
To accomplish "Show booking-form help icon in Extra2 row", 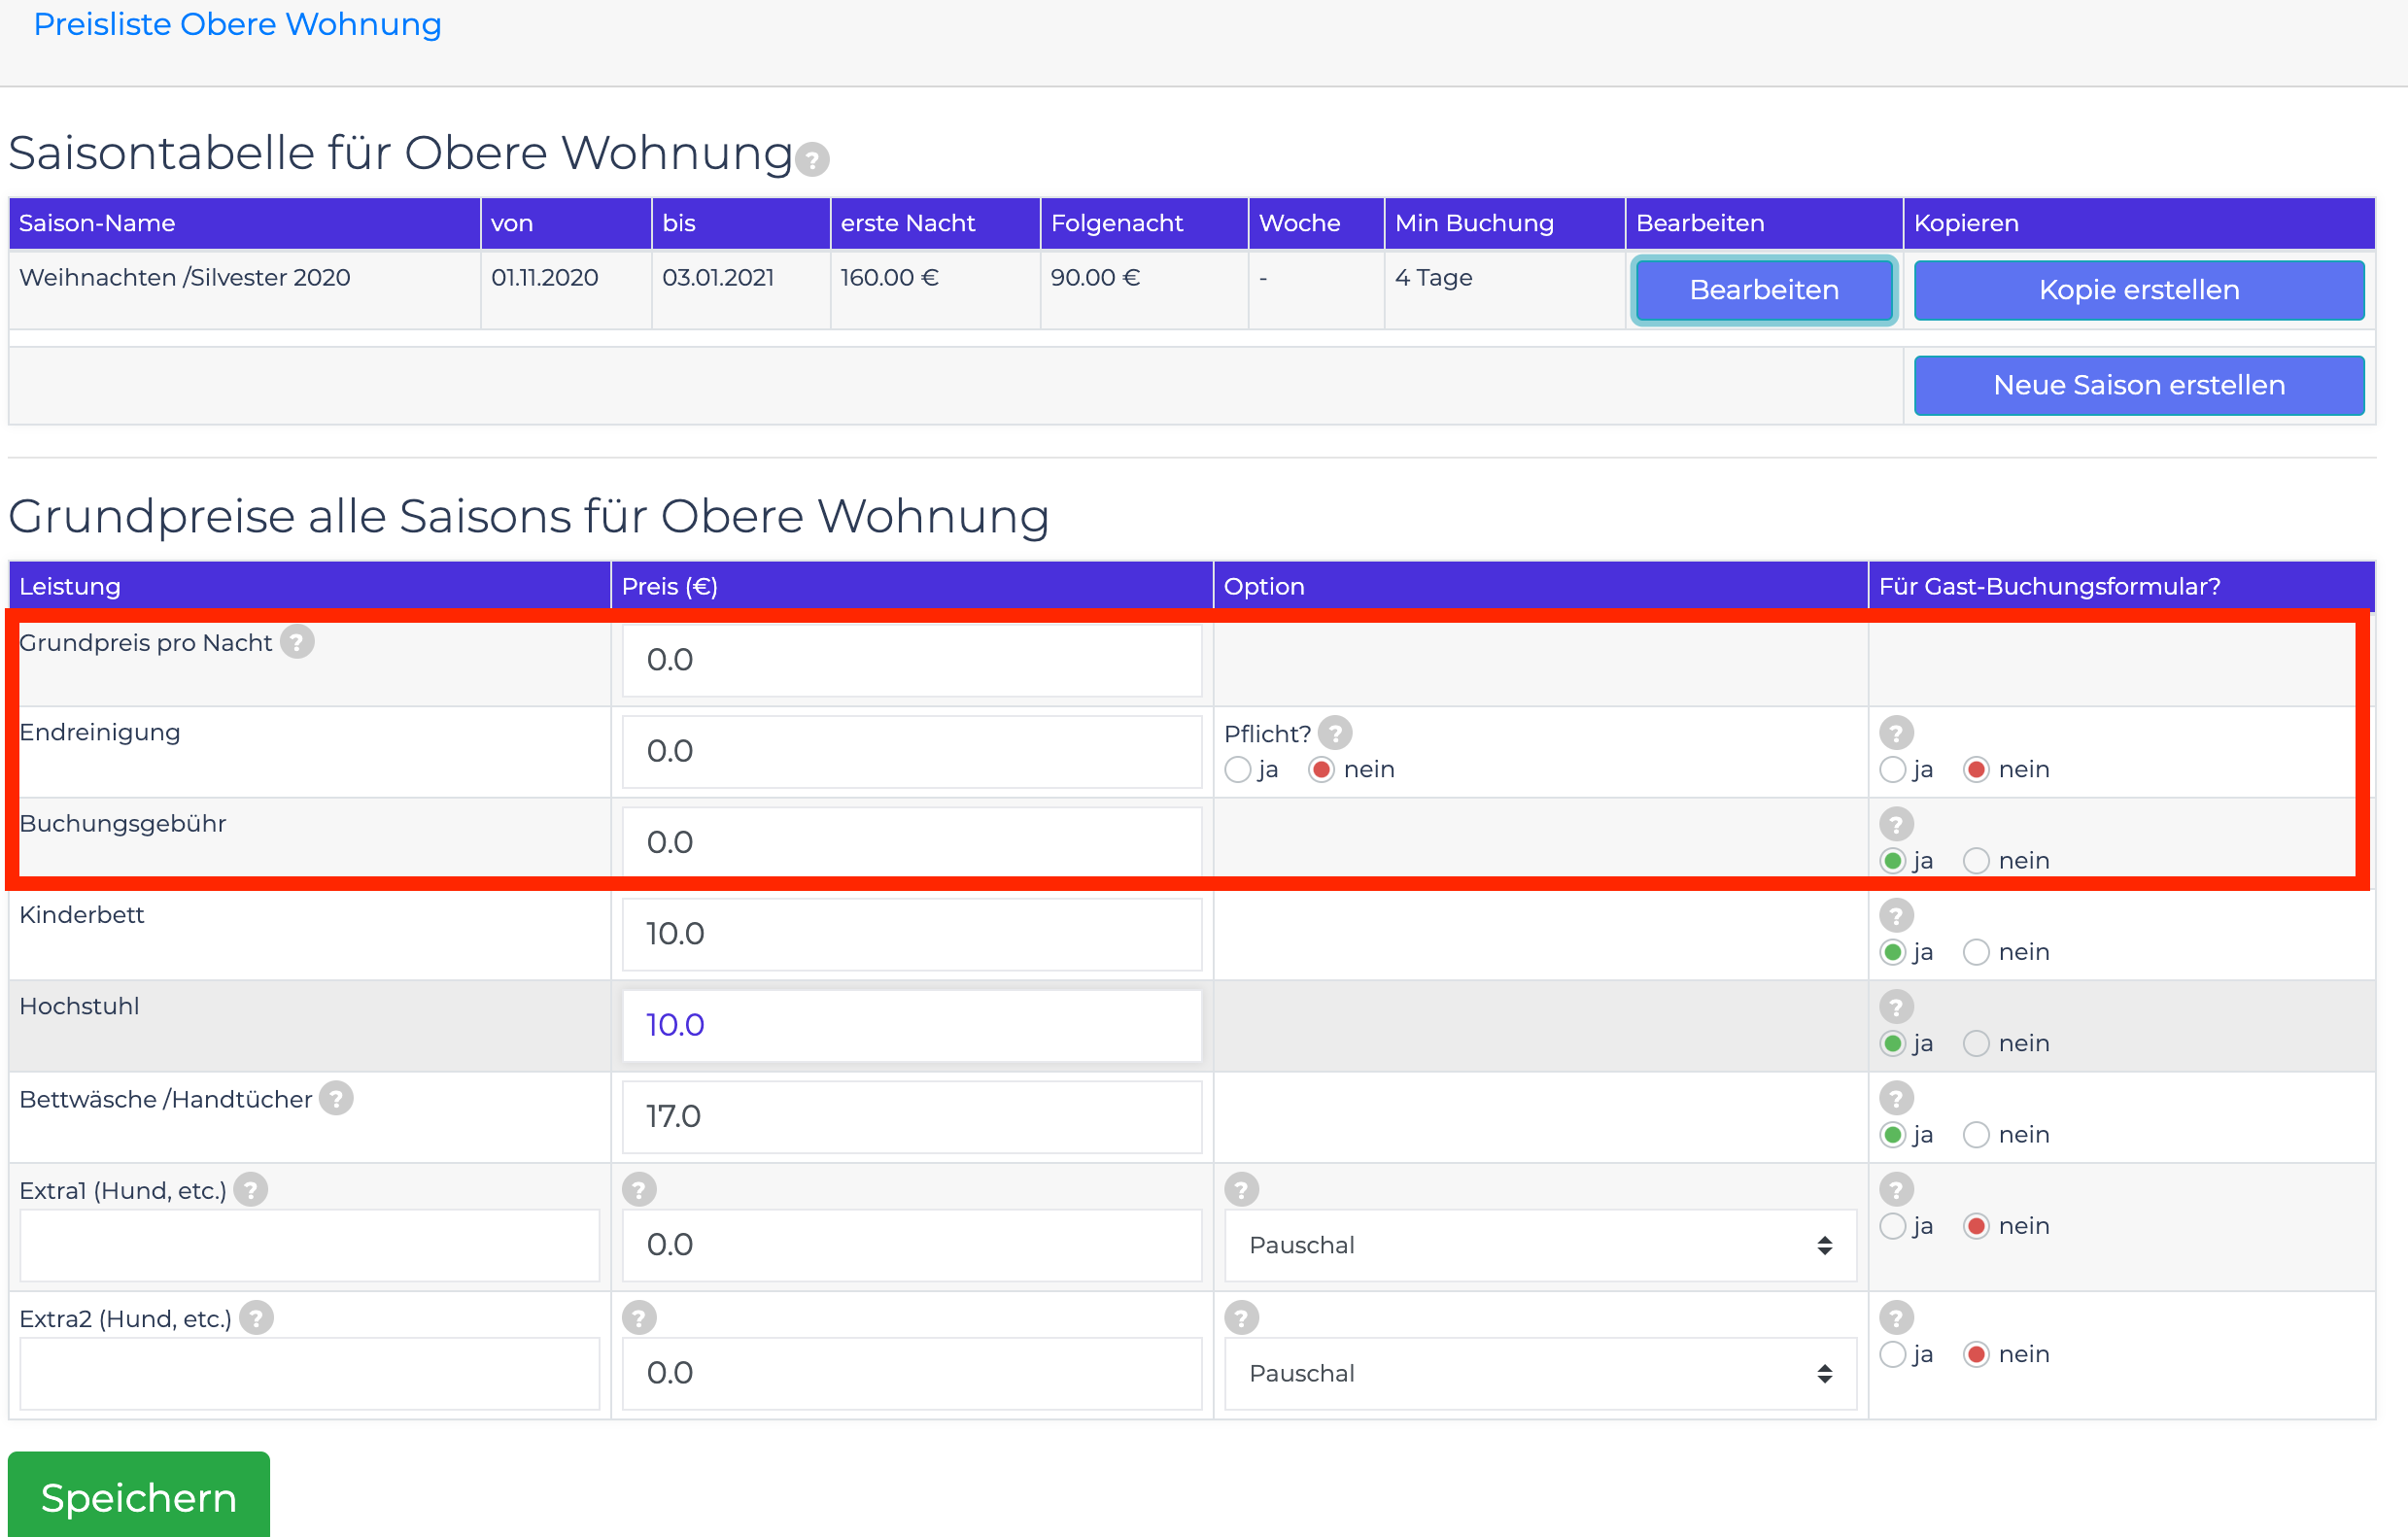I will [1896, 1318].
